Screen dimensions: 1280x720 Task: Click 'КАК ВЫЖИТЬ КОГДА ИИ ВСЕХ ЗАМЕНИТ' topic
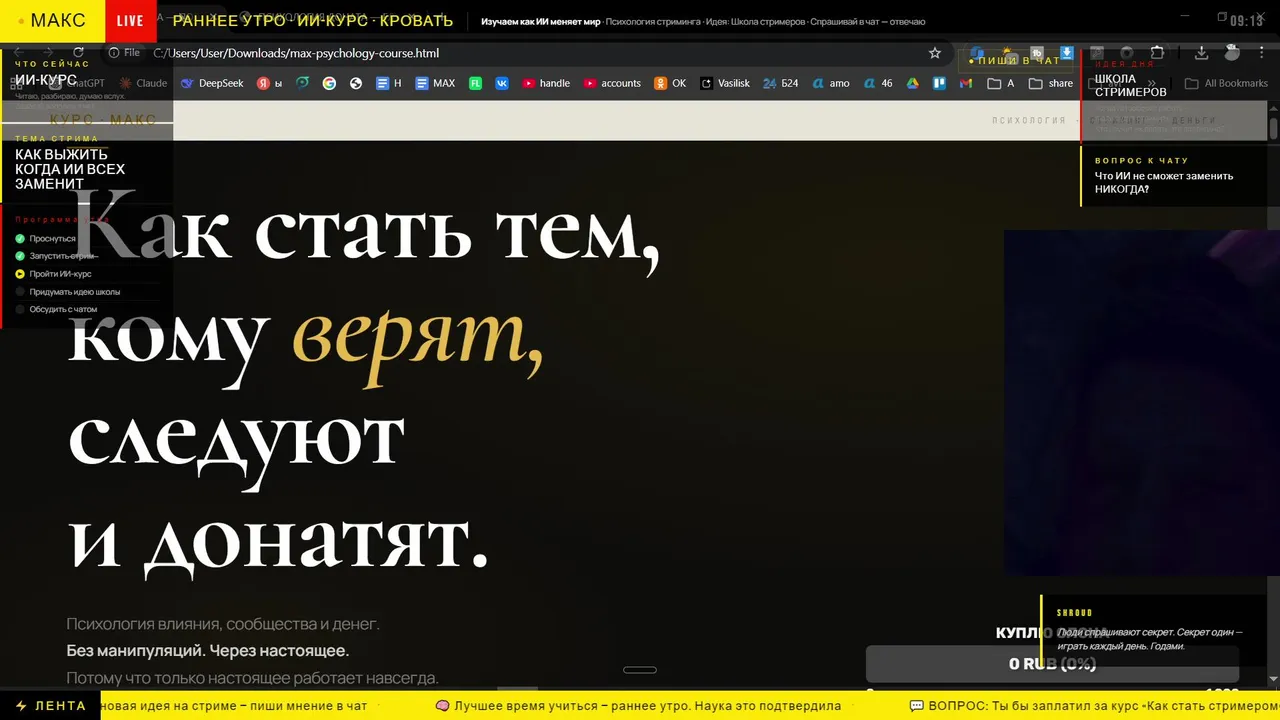[x=70, y=169]
